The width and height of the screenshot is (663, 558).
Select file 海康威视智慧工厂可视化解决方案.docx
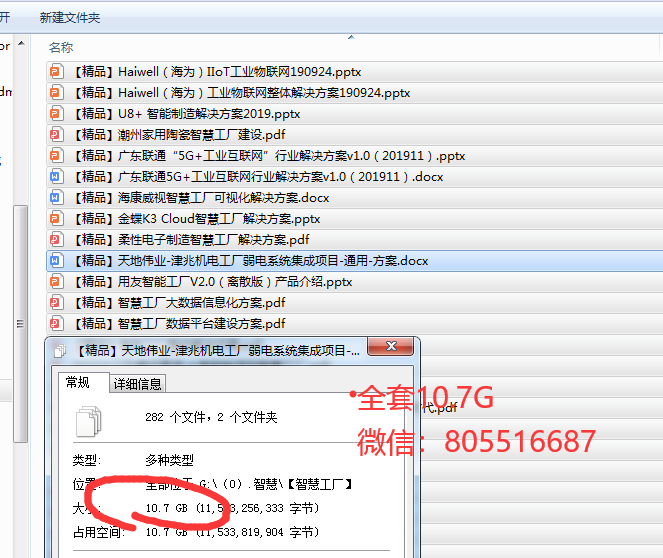355,198
